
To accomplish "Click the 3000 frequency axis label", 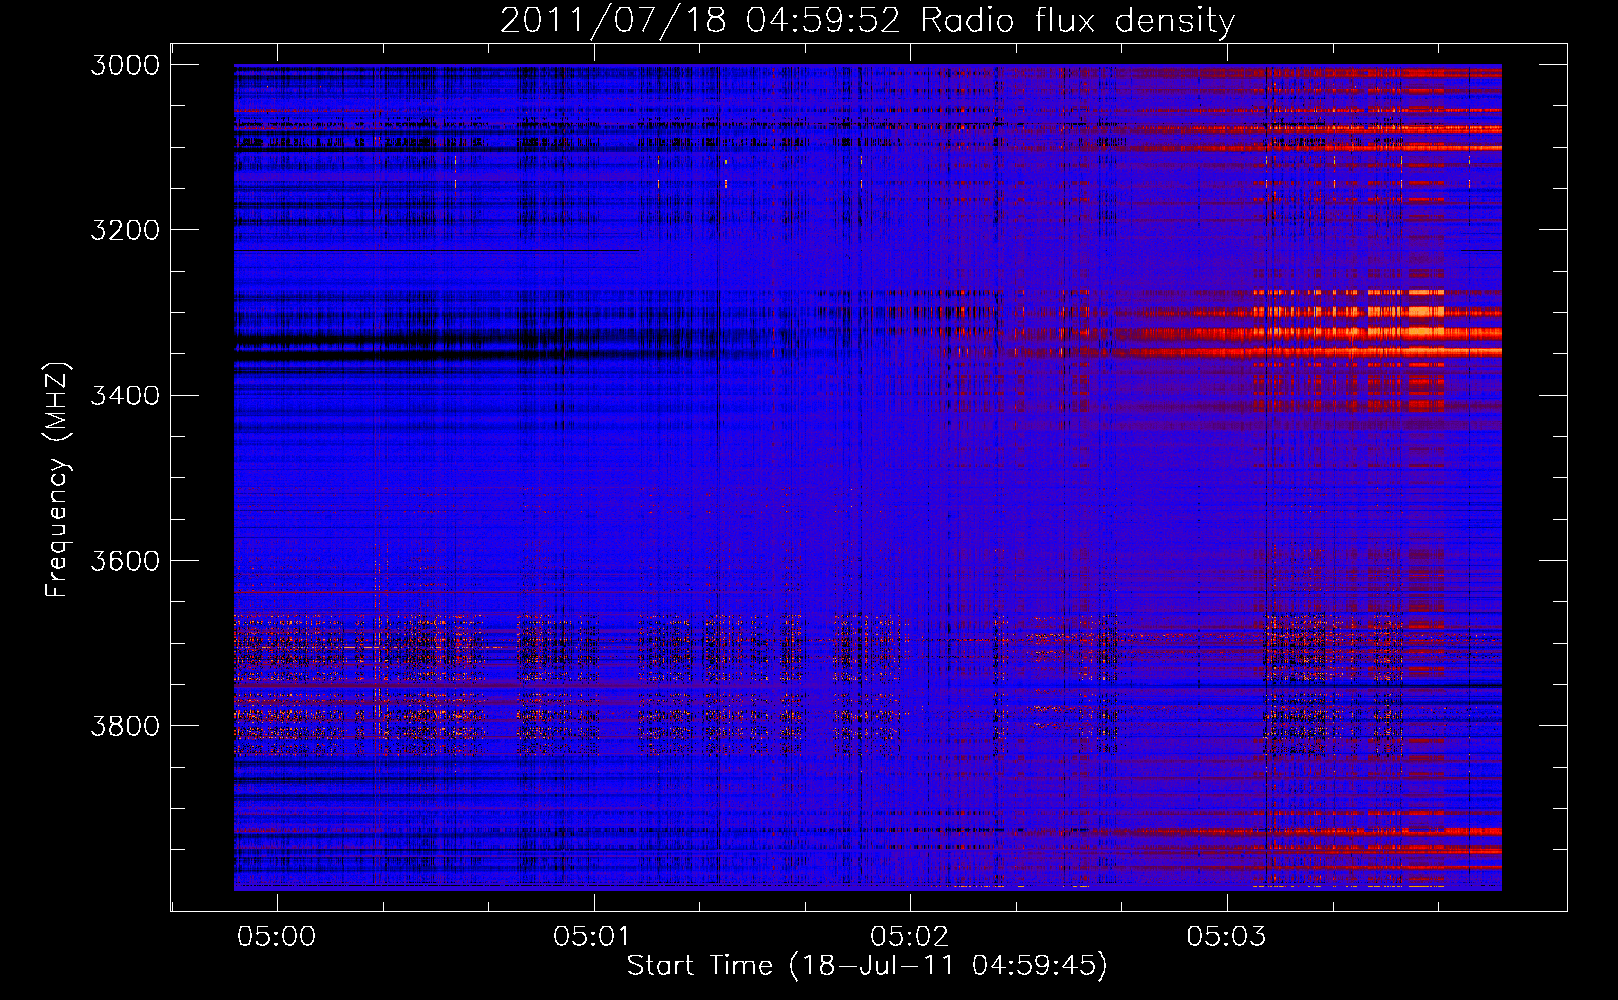I will click(125, 65).
